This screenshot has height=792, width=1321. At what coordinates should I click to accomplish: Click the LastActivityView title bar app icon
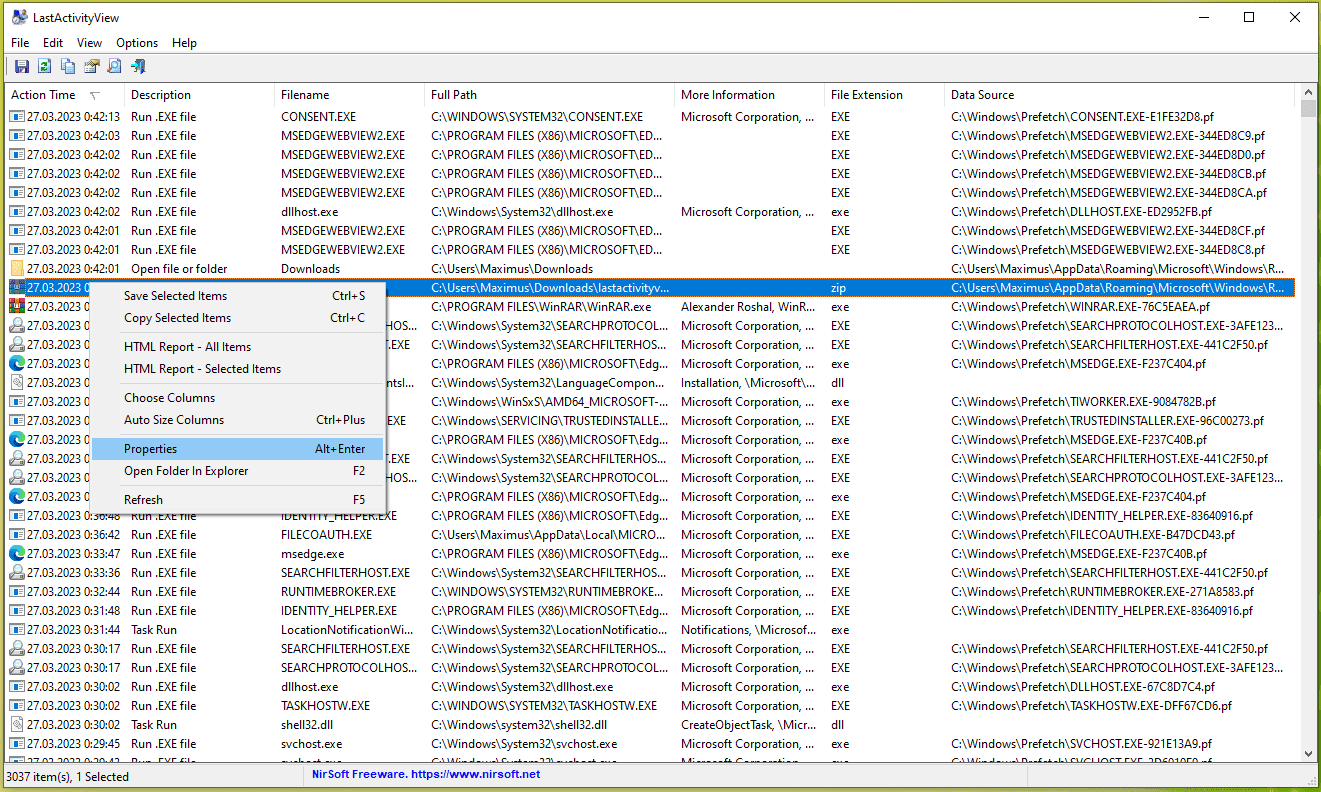(19, 17)
